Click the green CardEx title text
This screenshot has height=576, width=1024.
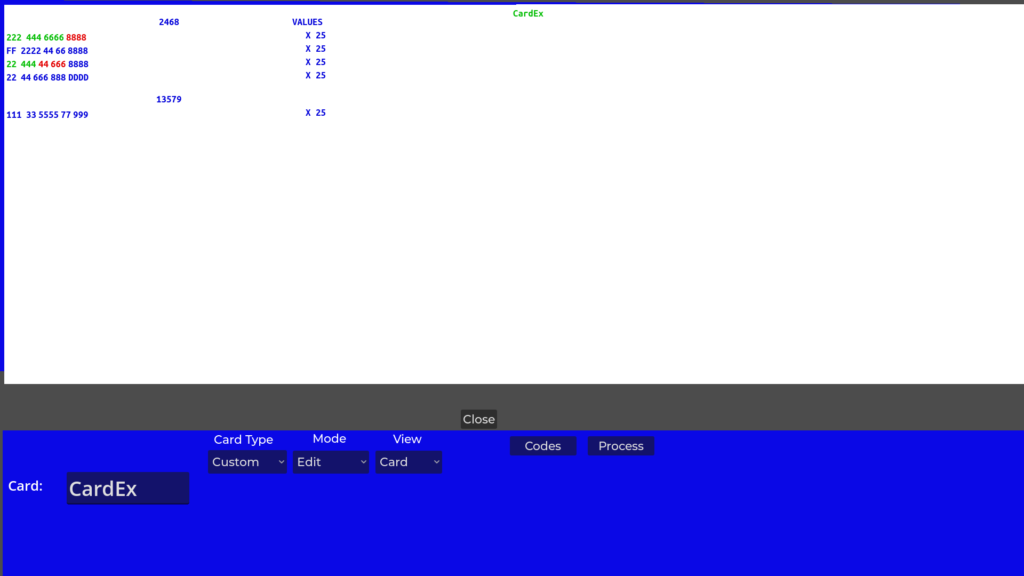[527, 14]
